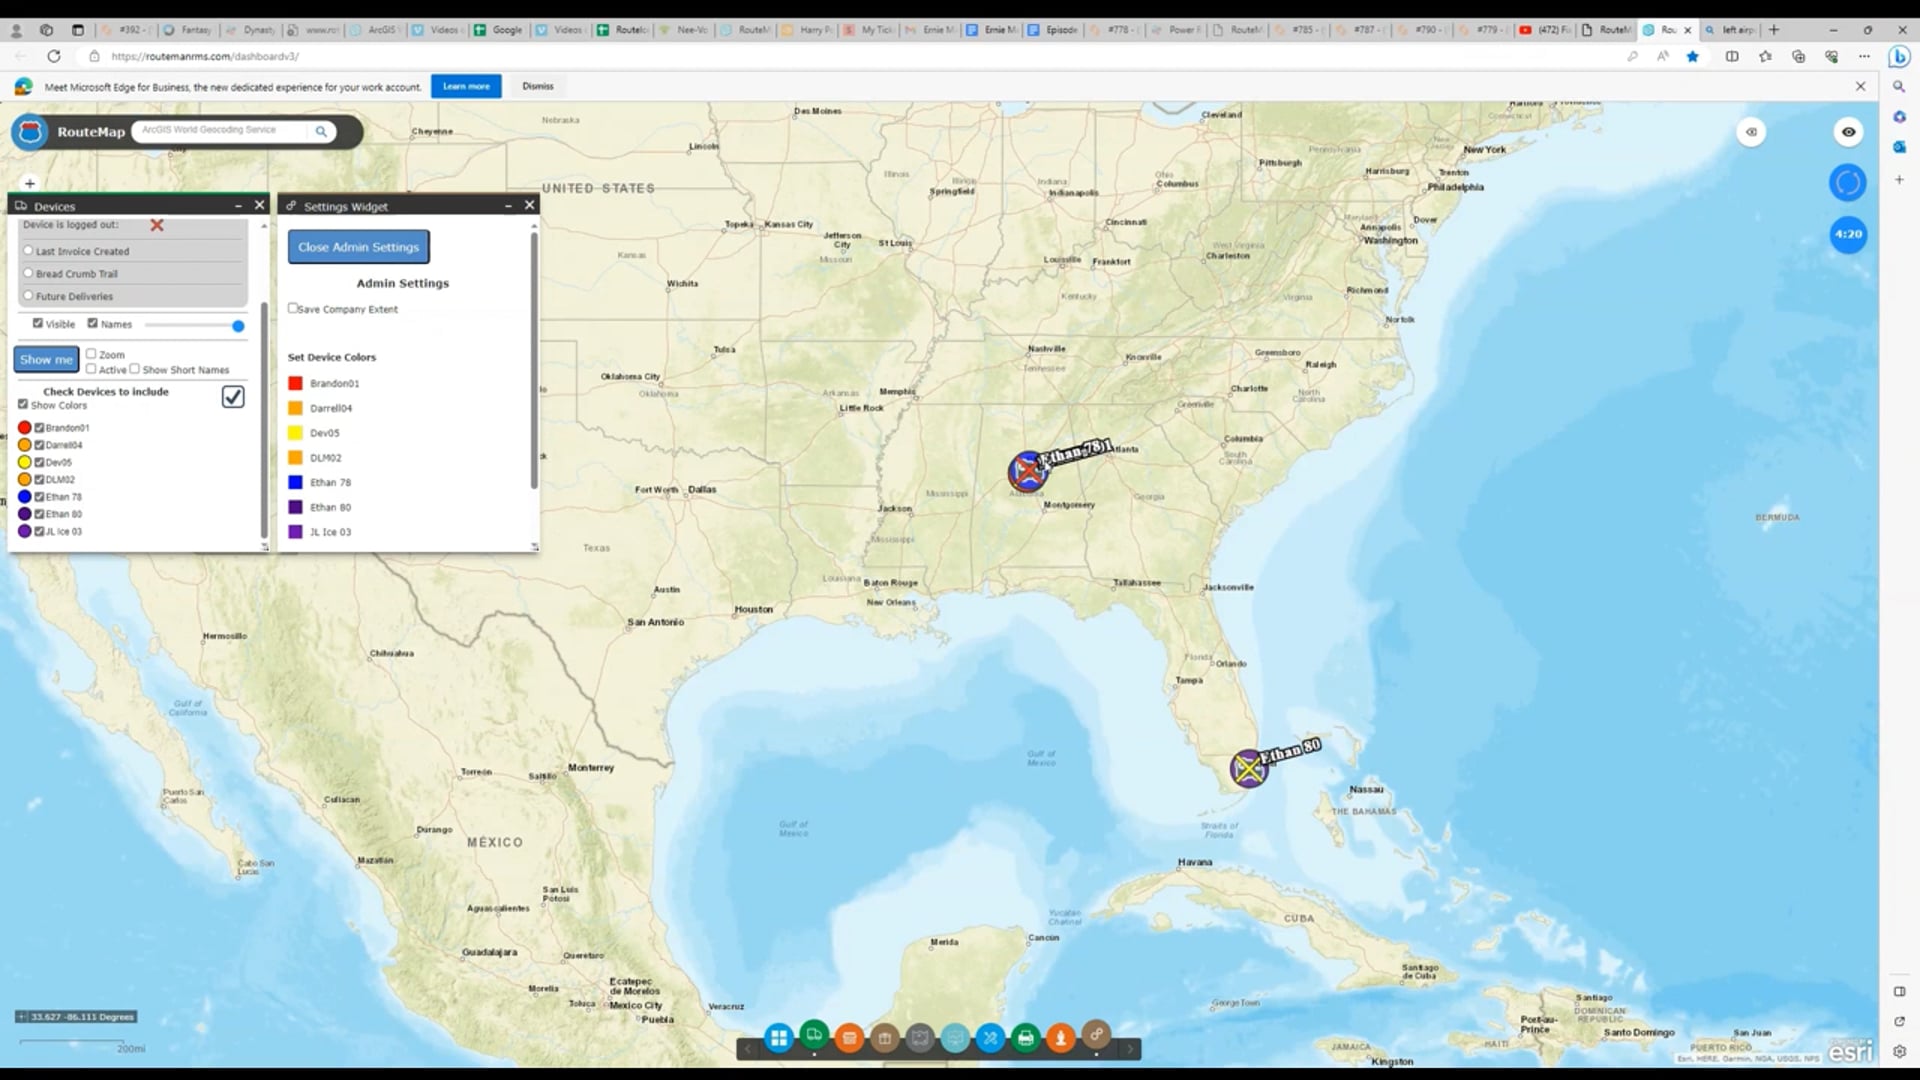Open the orange storefront widget in dock

tap(849, 1038)
